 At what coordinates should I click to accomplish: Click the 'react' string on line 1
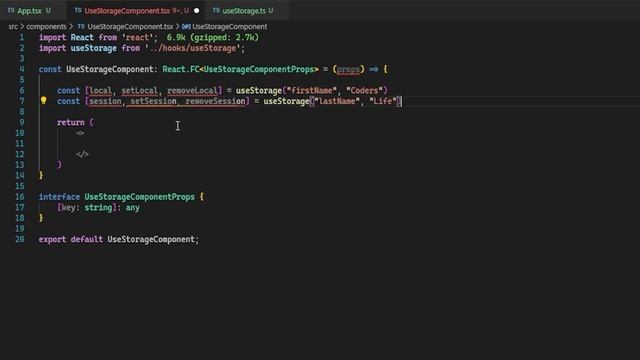[x=137, y=38]
